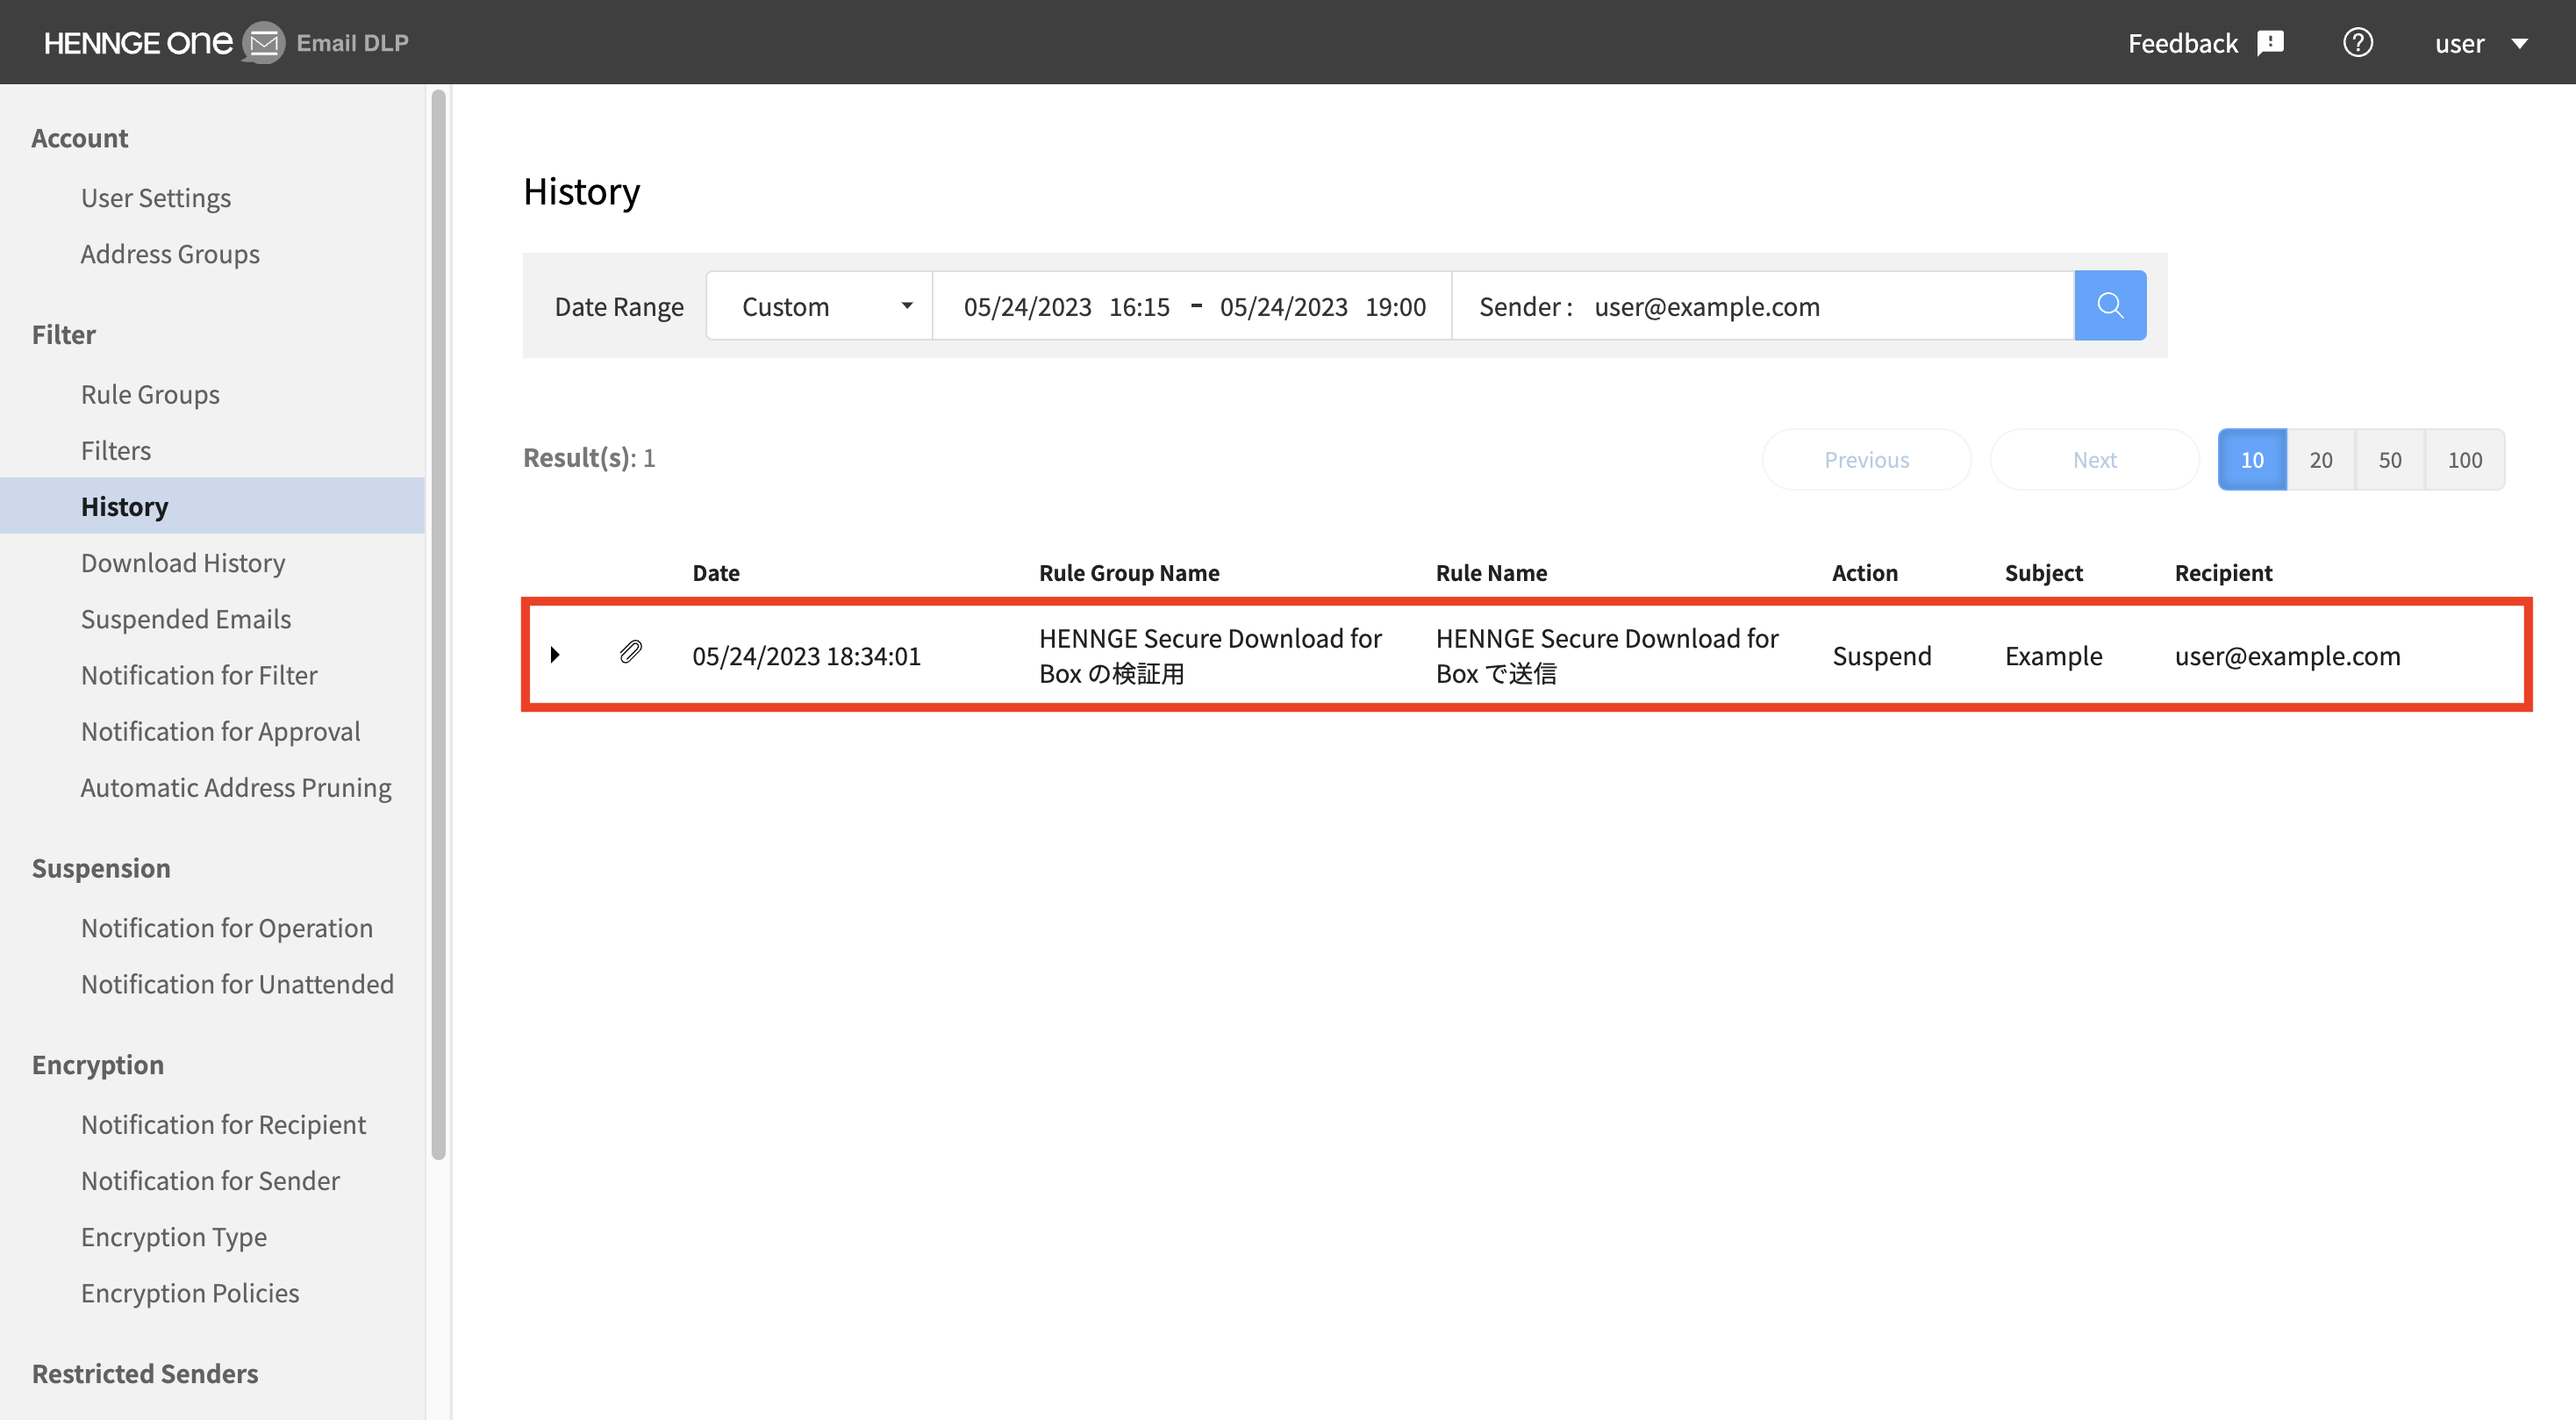Click the blue search magnifier button
Image resolution: width=2576 pixels, height=1420 pixels.
point(2110,305)
